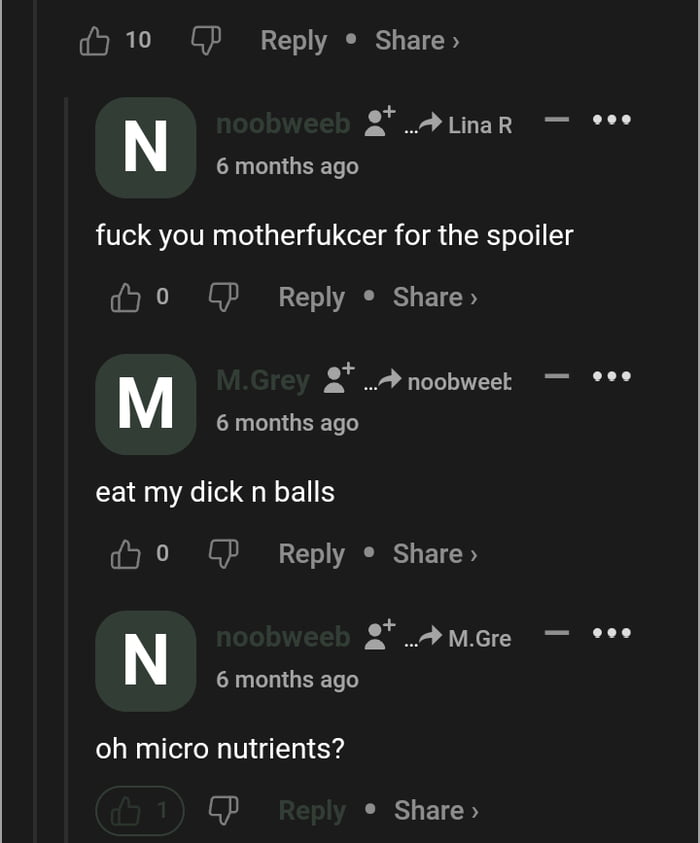Upvote the 'motherfukcer for the spoiler' comment
700x843 pixels.
point(126,298)
